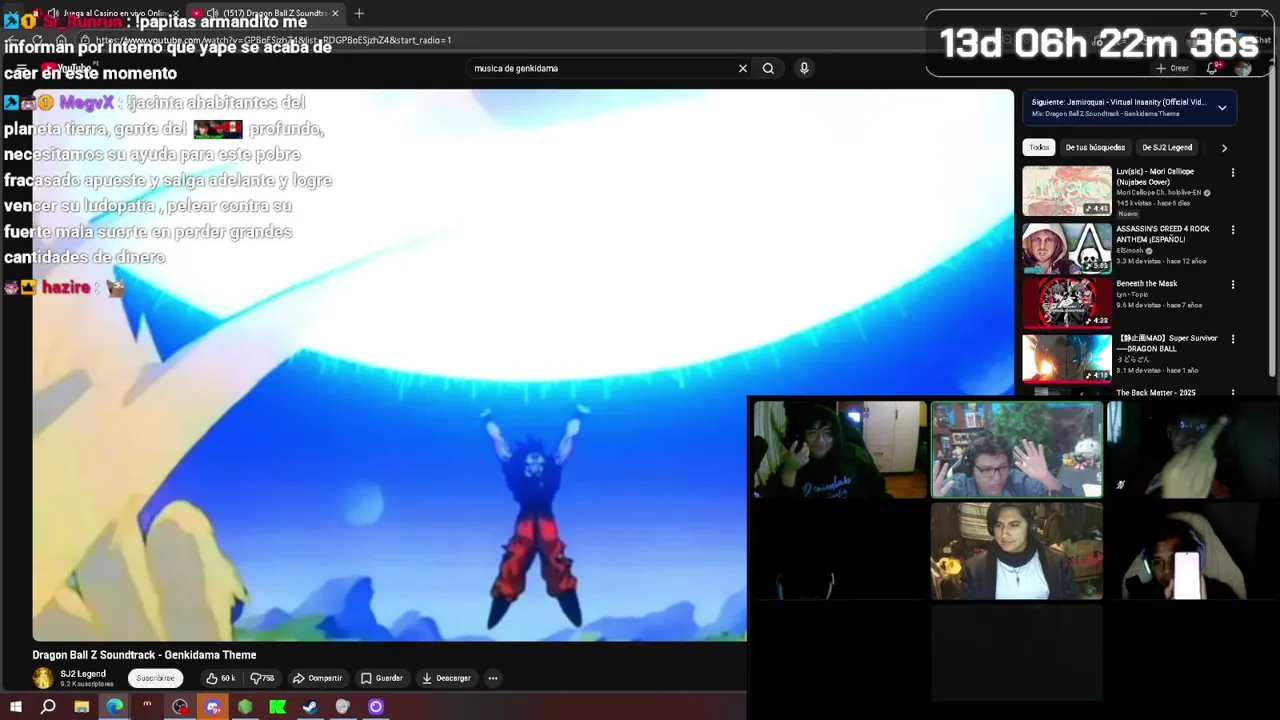Open Discord from taskbar
1280x720 pixels.
[213, 707]
